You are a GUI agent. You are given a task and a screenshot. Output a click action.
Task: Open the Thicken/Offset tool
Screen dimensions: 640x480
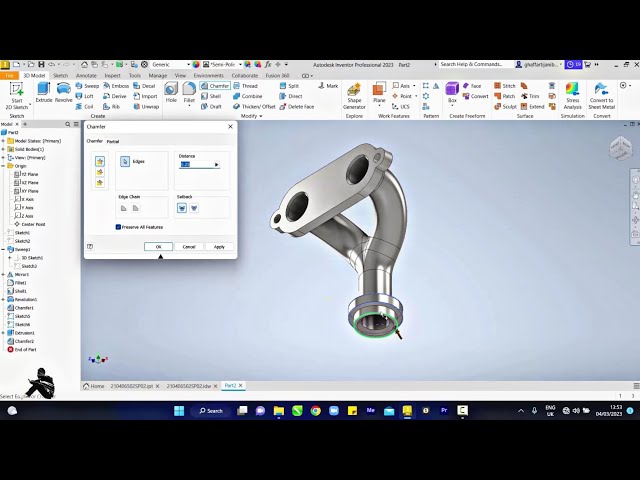click(x=254, y=107)
